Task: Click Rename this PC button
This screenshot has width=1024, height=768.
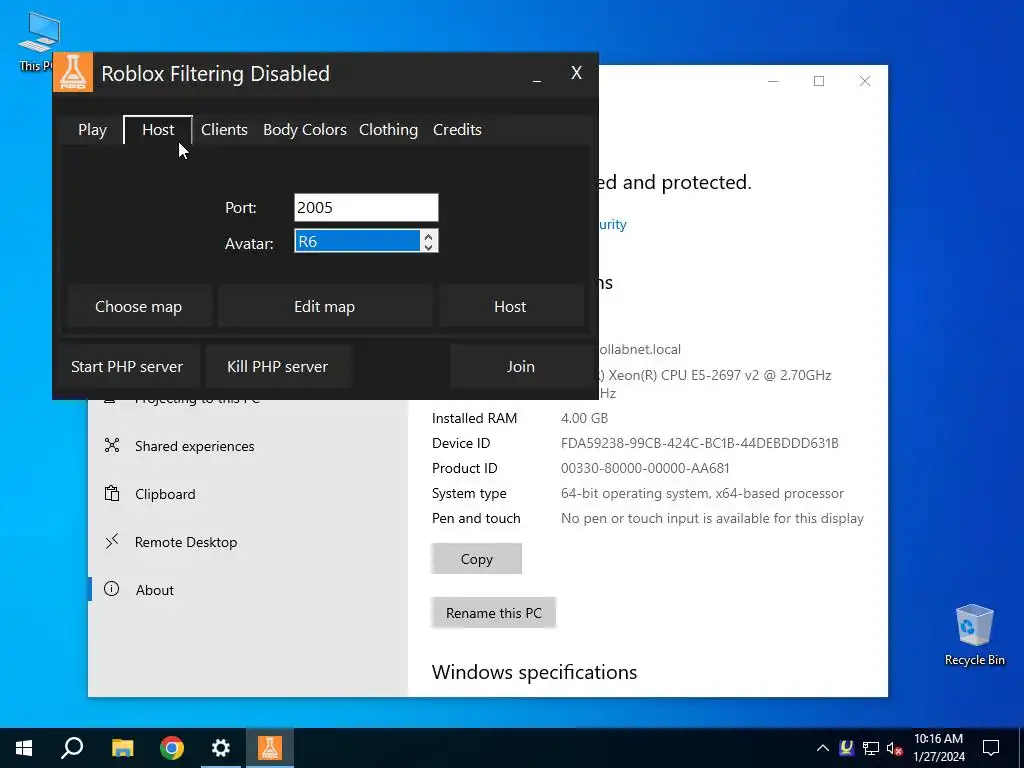Action: (494, 613)
